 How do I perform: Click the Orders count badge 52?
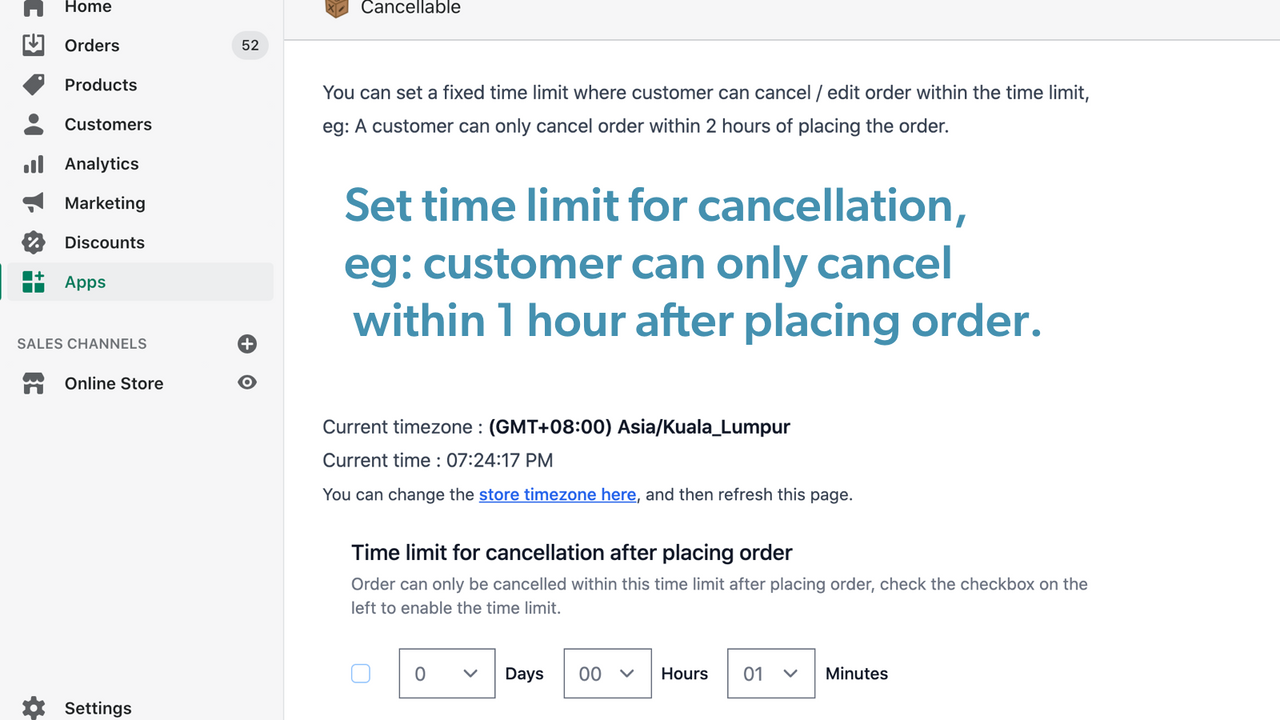(x=250, y=45)
